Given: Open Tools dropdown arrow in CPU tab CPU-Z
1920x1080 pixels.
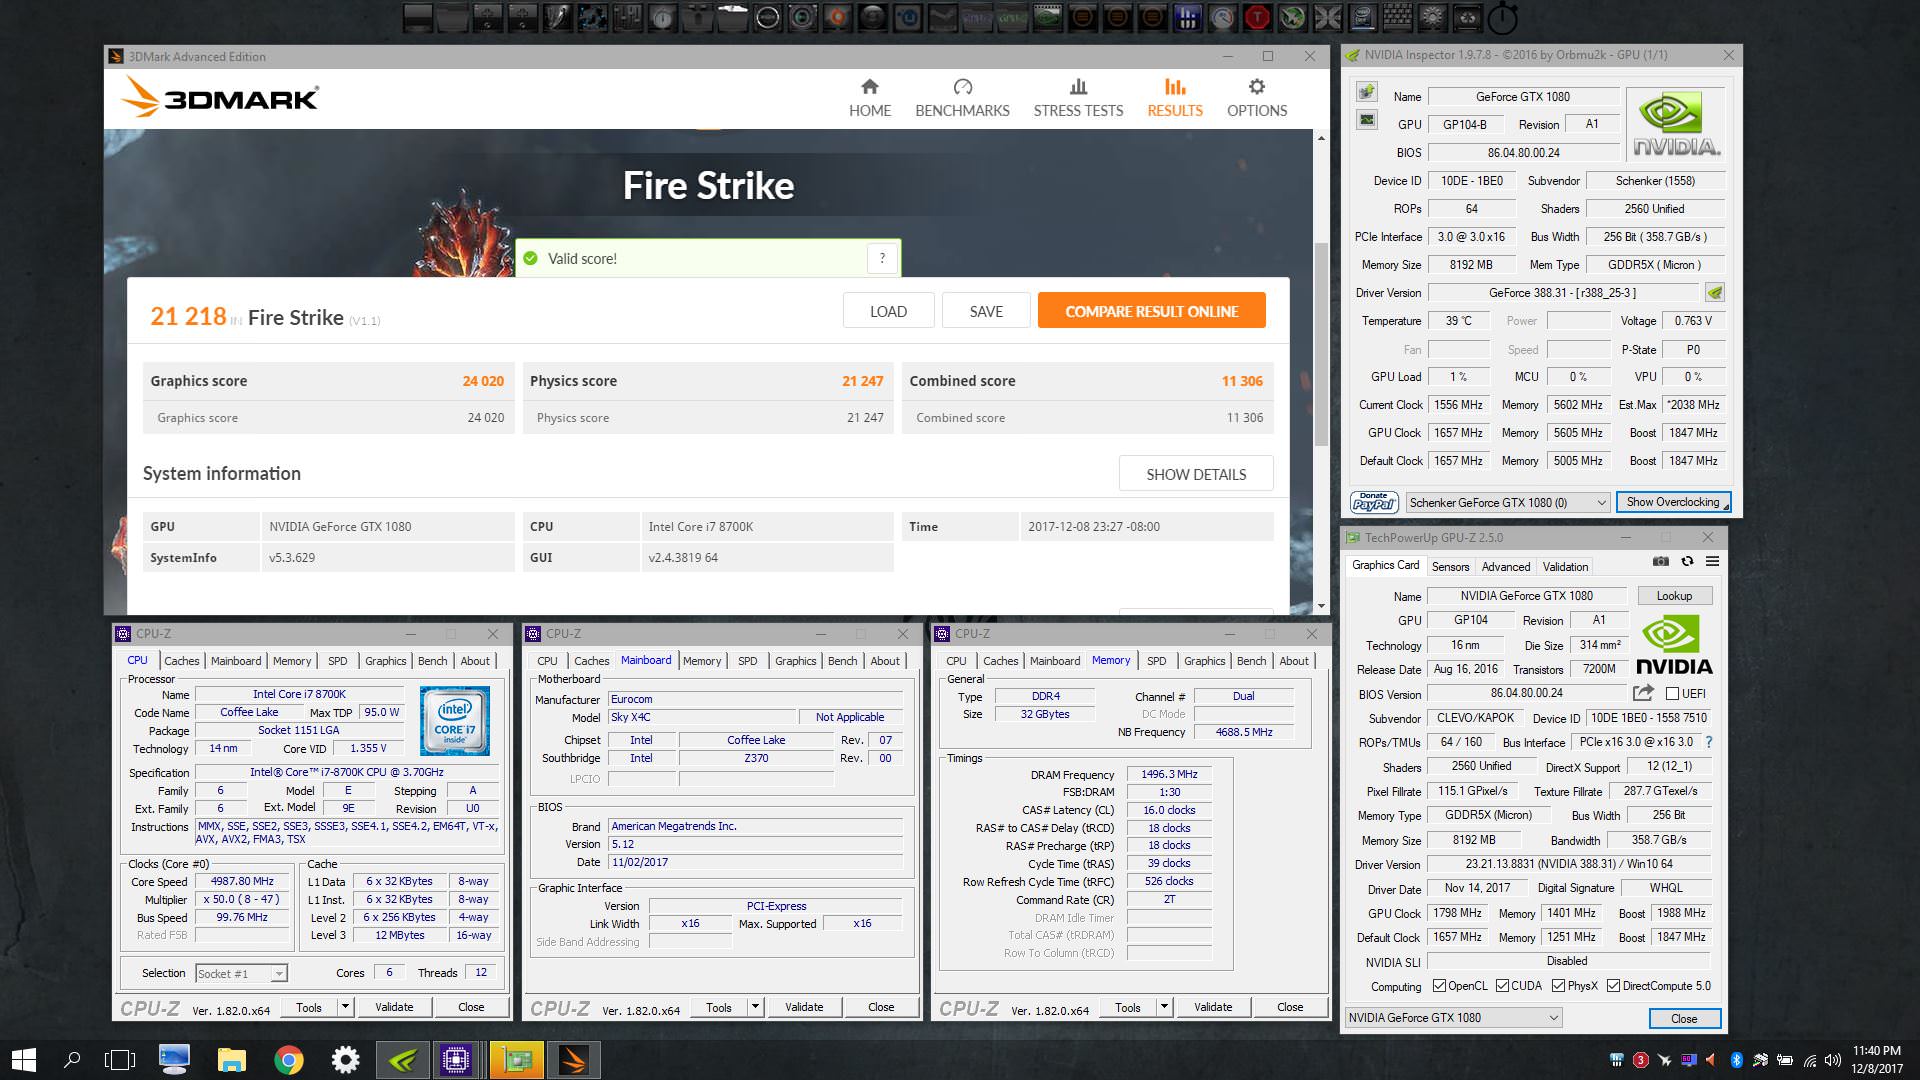Looking at the screenshot, I should pos(346,1007).
